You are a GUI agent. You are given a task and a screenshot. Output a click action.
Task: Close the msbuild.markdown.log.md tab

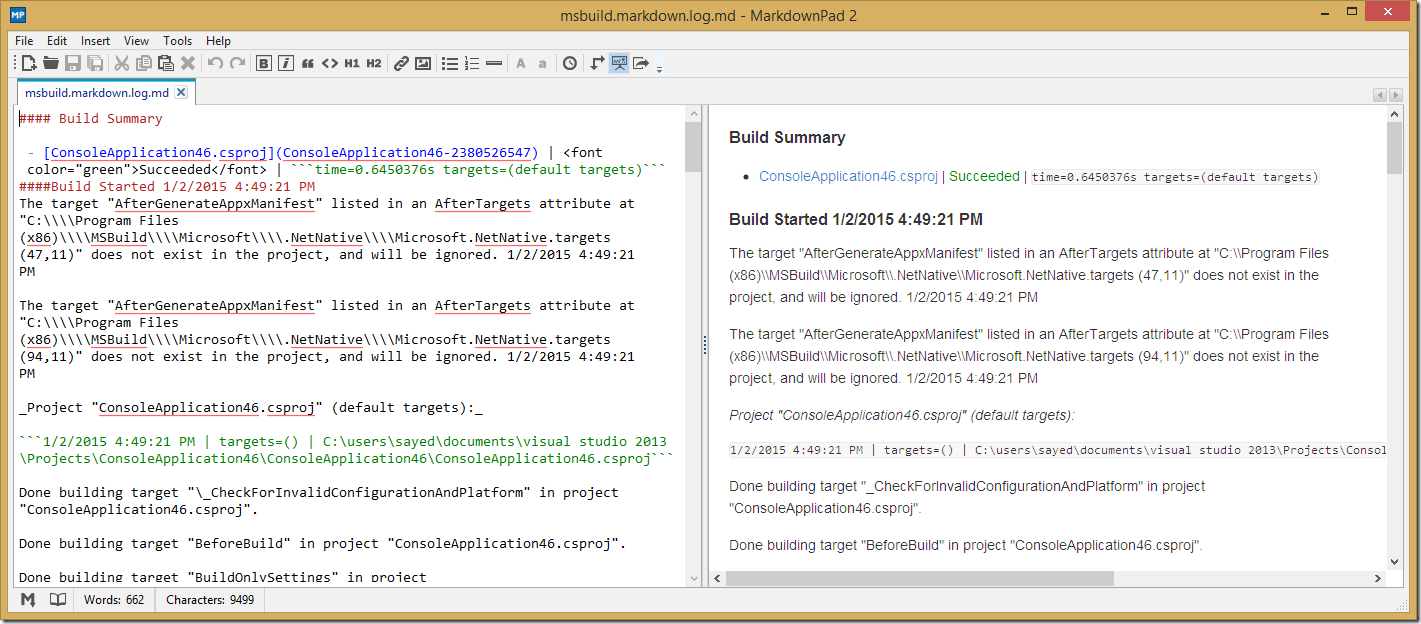[181, 92]
